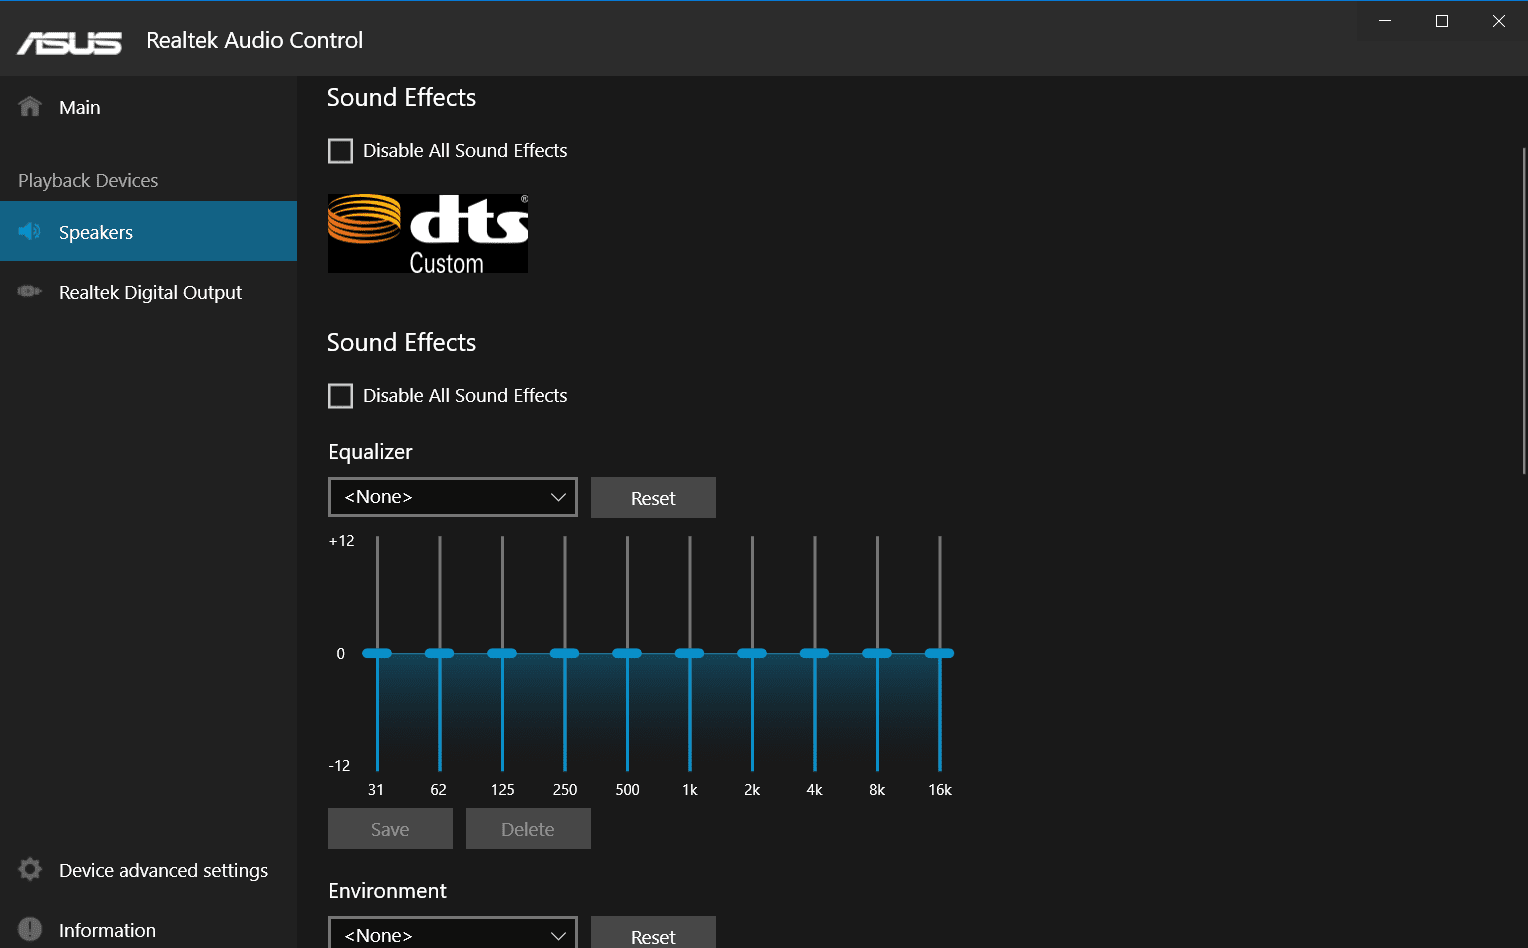
Task: Click the digital output connector icon
Action: [30, 291]
